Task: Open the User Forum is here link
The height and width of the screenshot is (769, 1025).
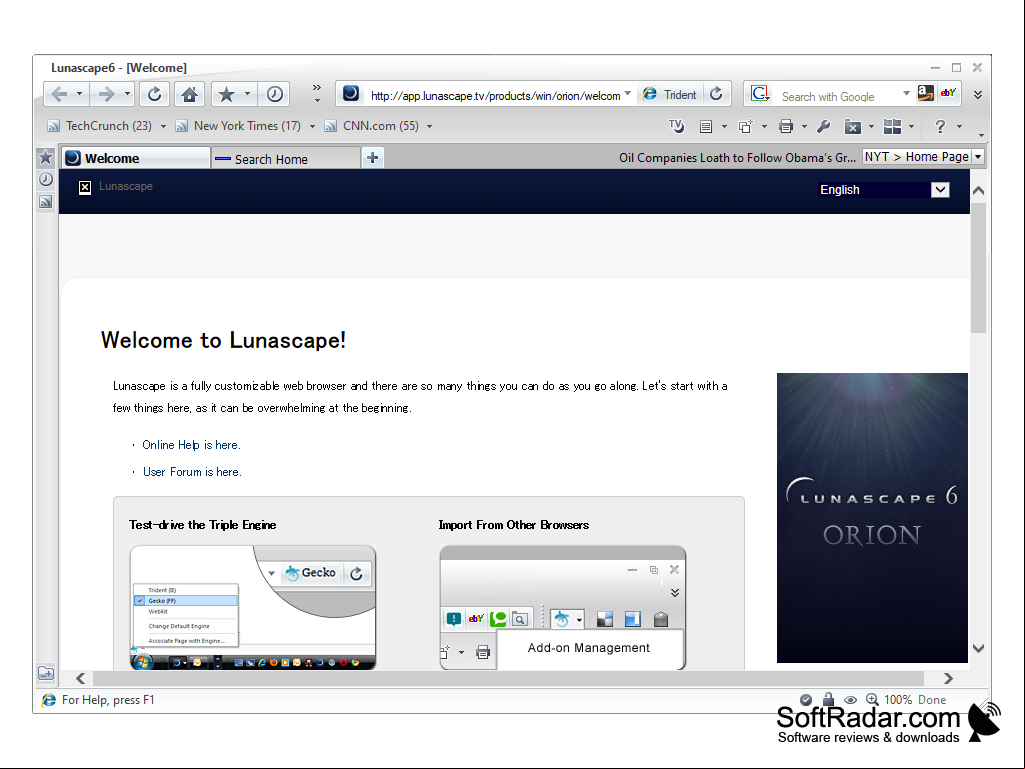Action: pyautogui.click(x=192, y=471)
